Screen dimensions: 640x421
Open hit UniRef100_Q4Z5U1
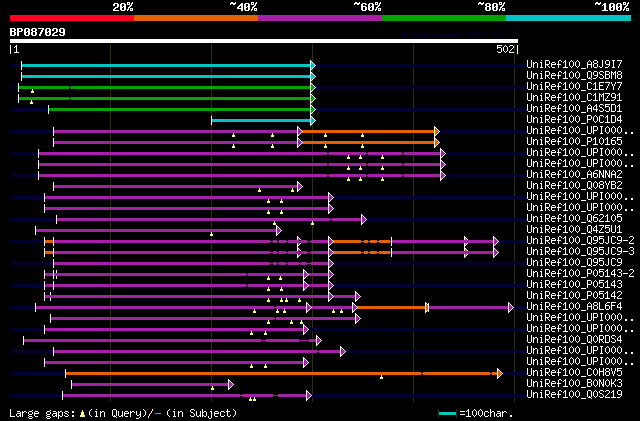574,229
